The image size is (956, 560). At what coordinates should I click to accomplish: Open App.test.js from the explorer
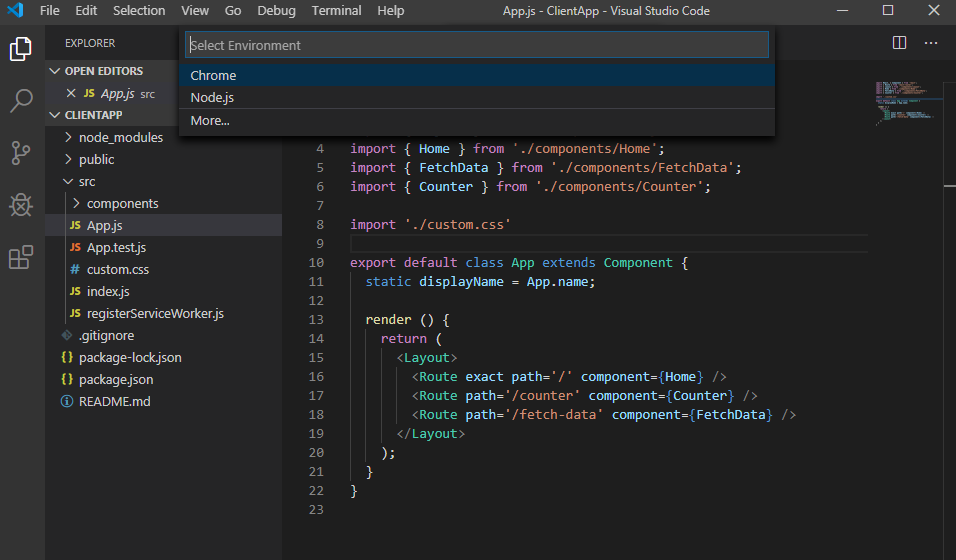point(163,247)
